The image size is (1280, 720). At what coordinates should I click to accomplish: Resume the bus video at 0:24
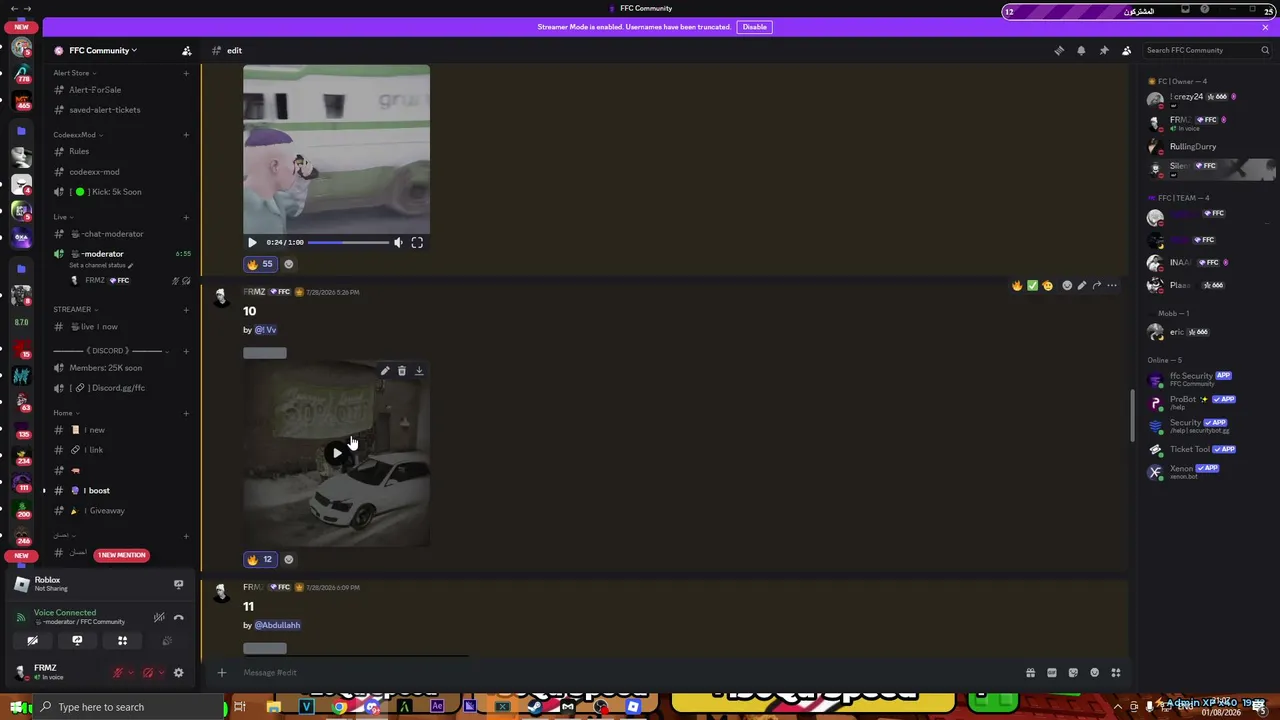(252, 242)
